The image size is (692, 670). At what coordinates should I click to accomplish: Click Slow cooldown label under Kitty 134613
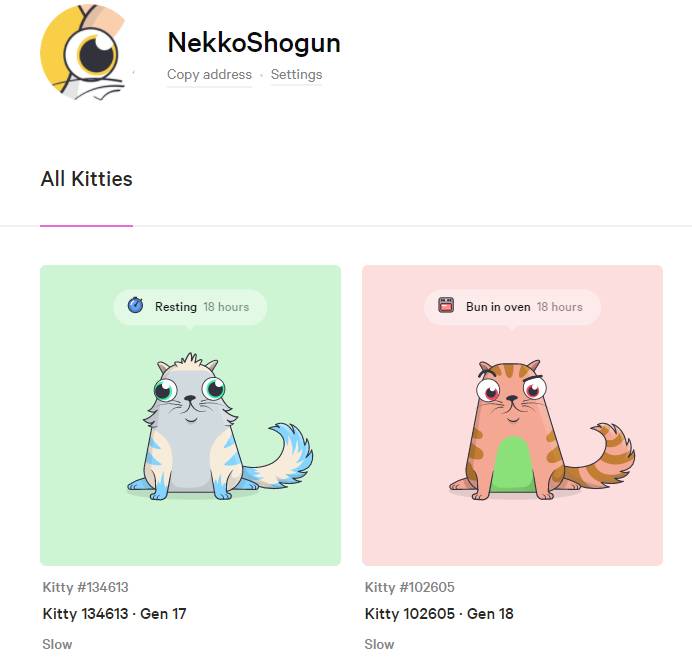[57, 644]
